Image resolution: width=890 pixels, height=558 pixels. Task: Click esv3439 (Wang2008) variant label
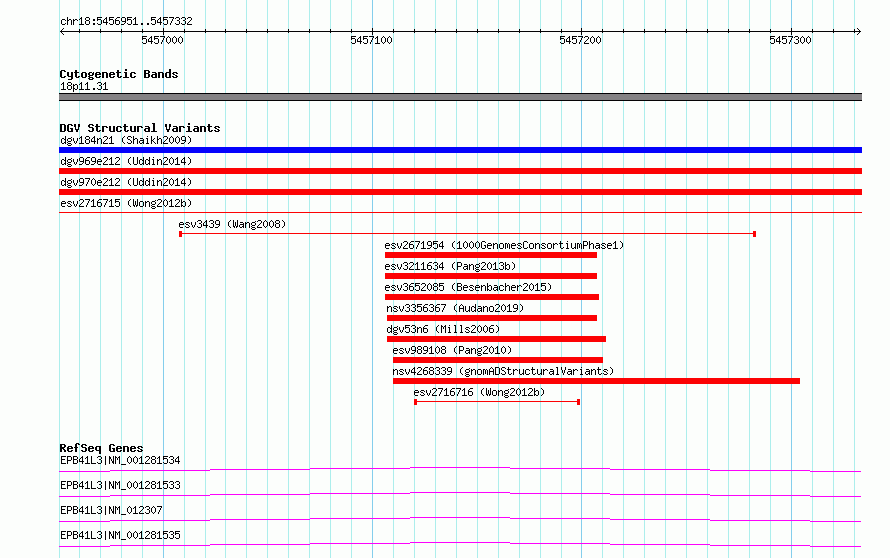pyautogui.click(x=232, y=224)
